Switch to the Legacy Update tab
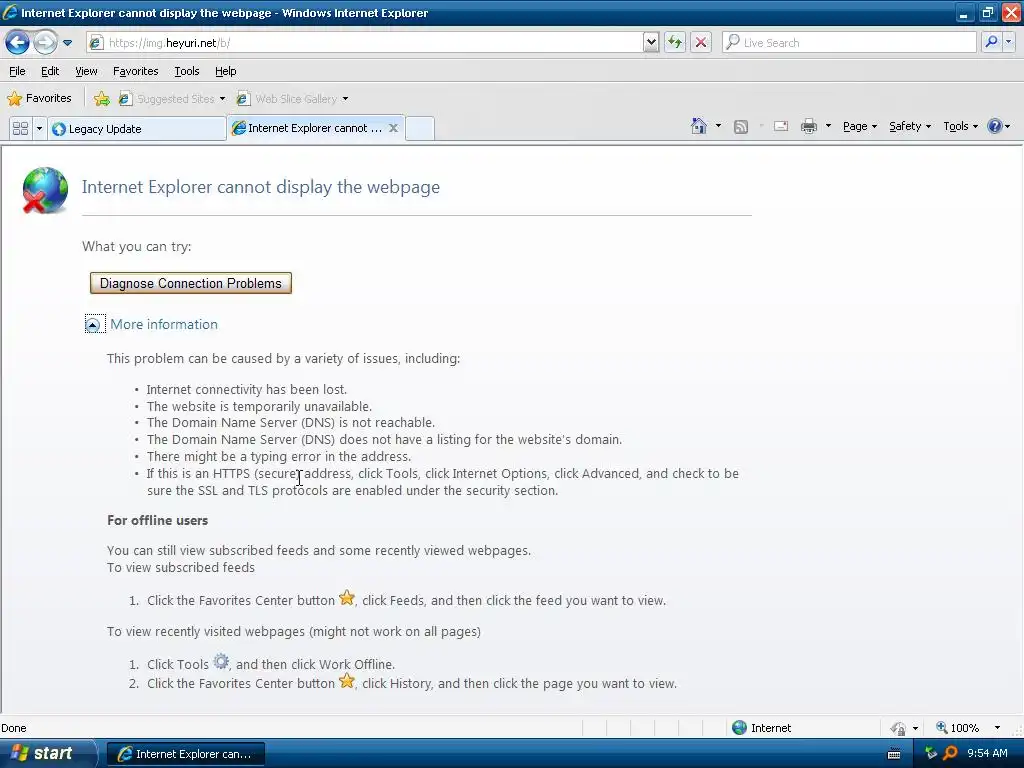Image resolution: width=1024 pixels, height=768 pixels. coord(137,129)
